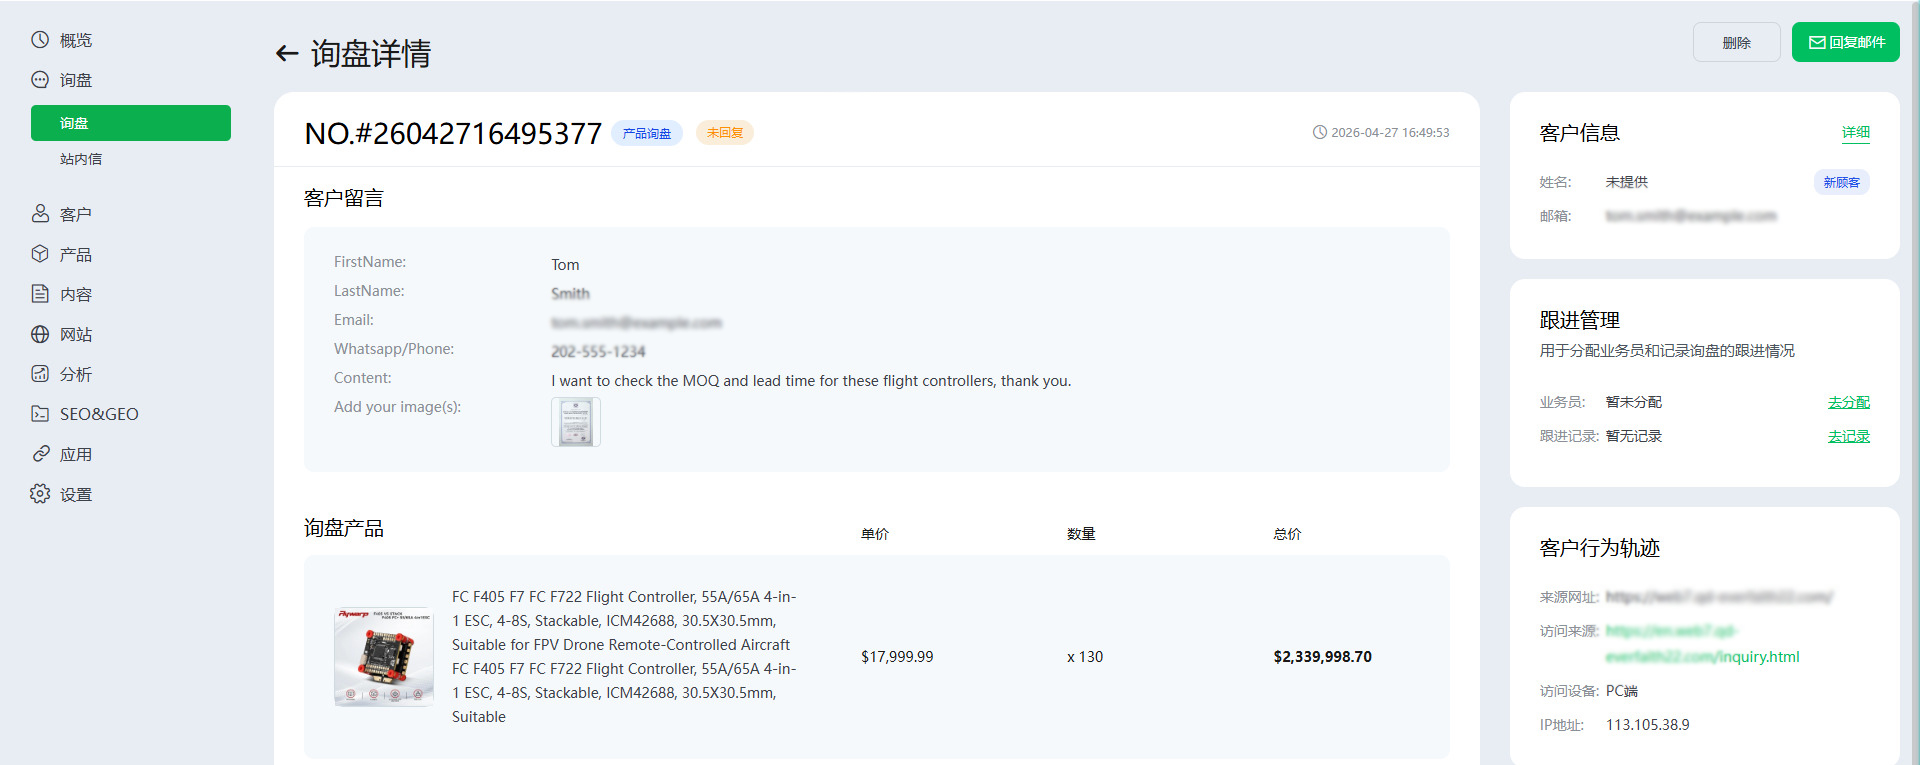Click the 删除 delete button
Viewport: 1920px width, 765px height.
tap(1737, 42)
